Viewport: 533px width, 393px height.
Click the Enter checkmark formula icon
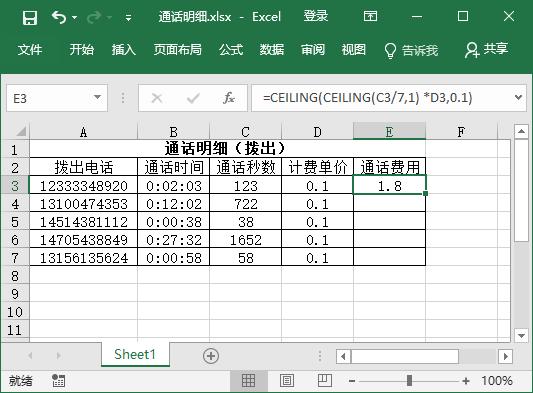pyautogui.click(x=193, y=98)
